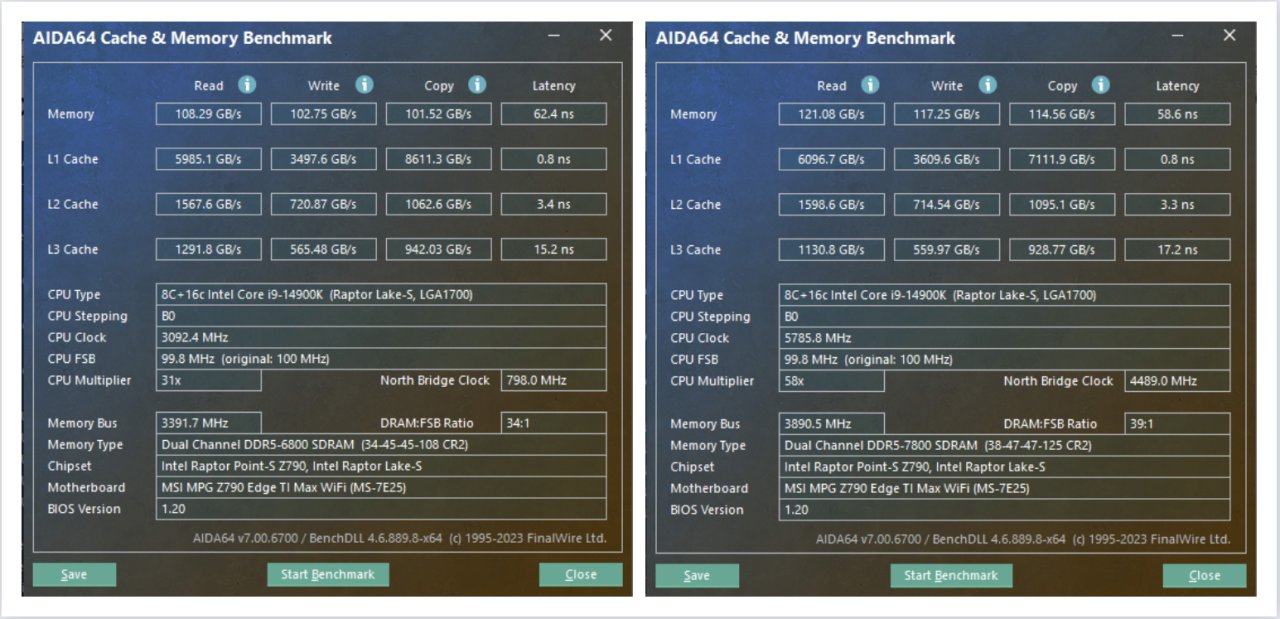Minimize the right AIDA64 window
This screenshot has height=619, width=1280.
pos(1179,37)
